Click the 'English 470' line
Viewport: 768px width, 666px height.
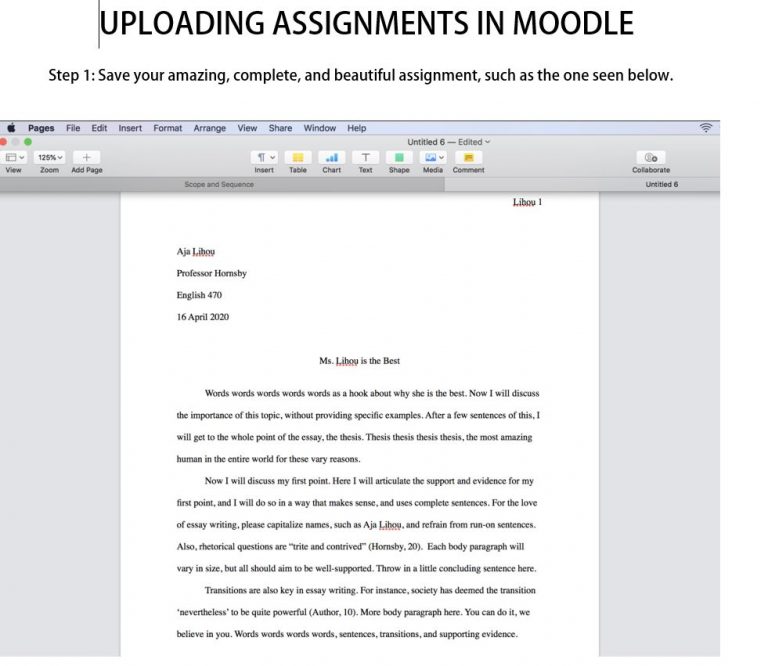[x=199, y=295]
